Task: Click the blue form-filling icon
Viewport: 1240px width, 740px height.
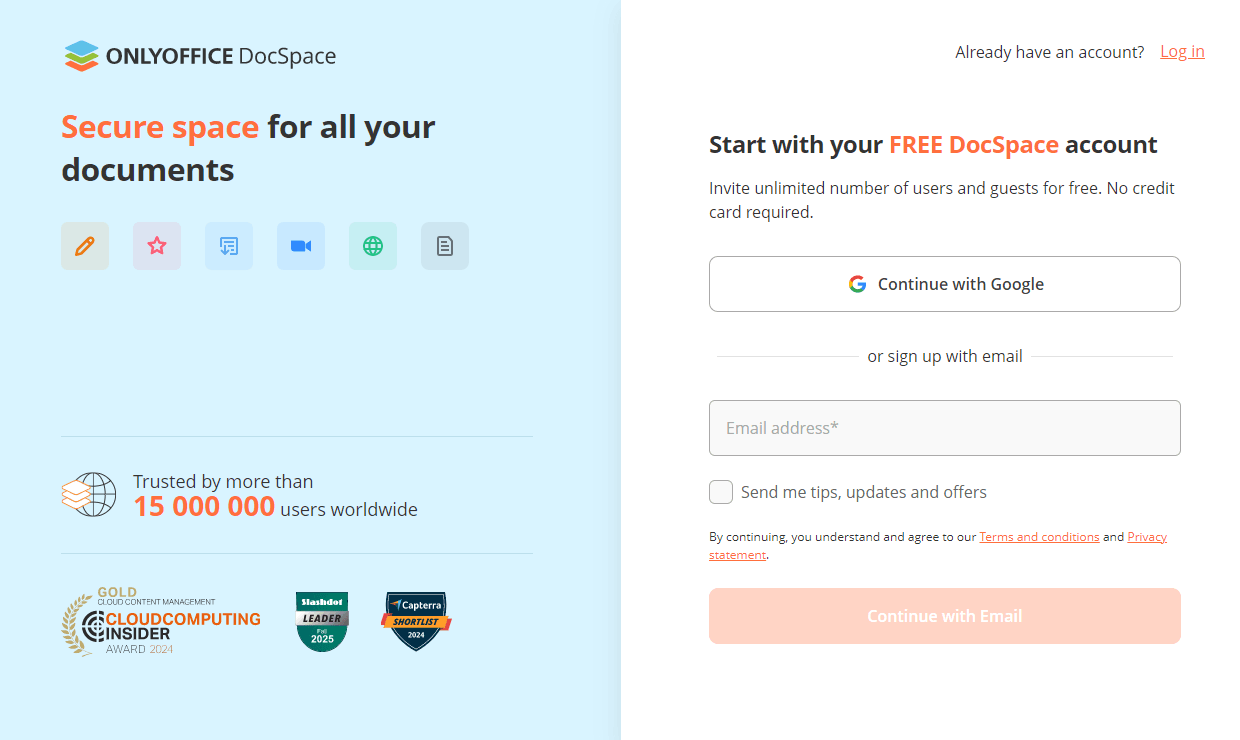Action: [x=229, y=246]
